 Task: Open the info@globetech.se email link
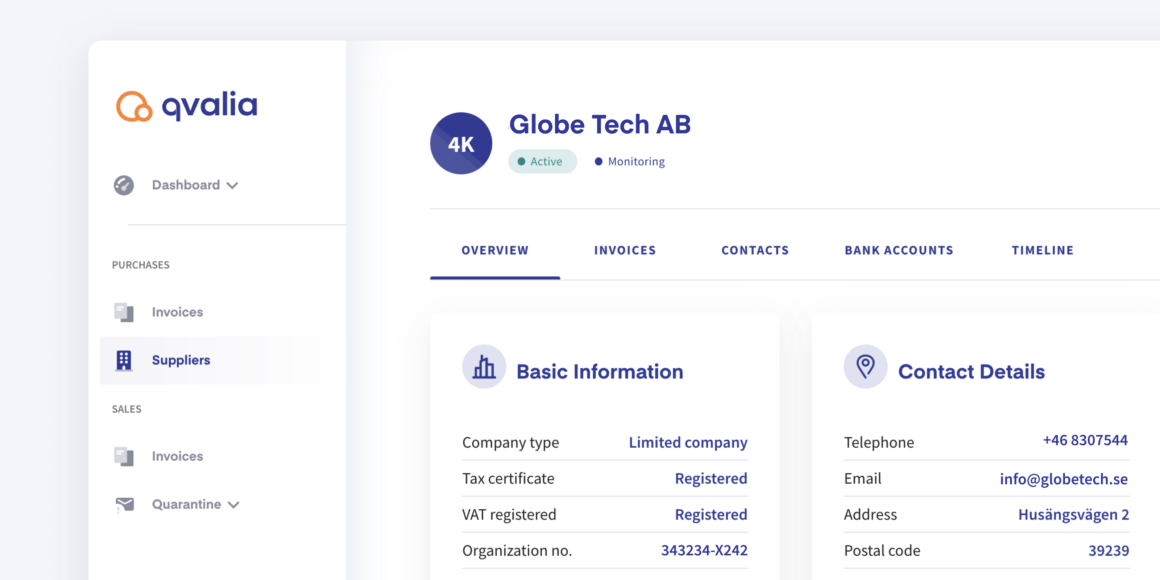point(1064,479)
